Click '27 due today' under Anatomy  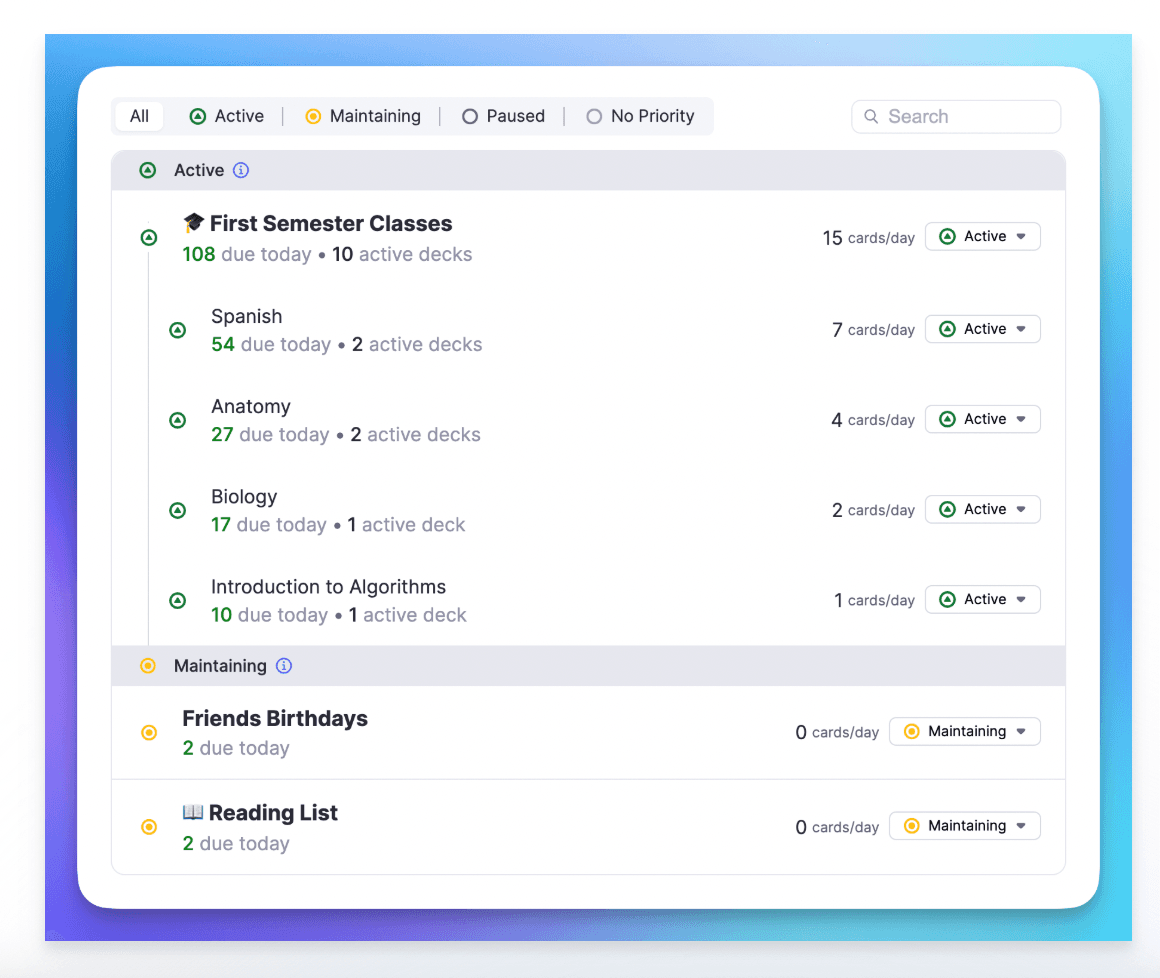270,435
